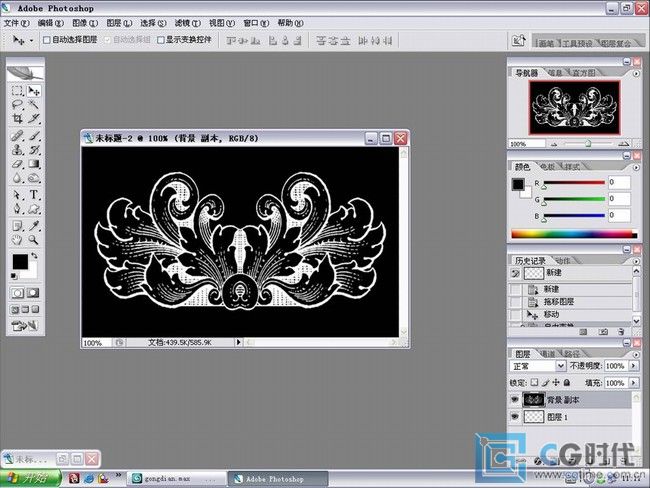
Task: Choose the Crop tool
Action: tap(17, 118)
